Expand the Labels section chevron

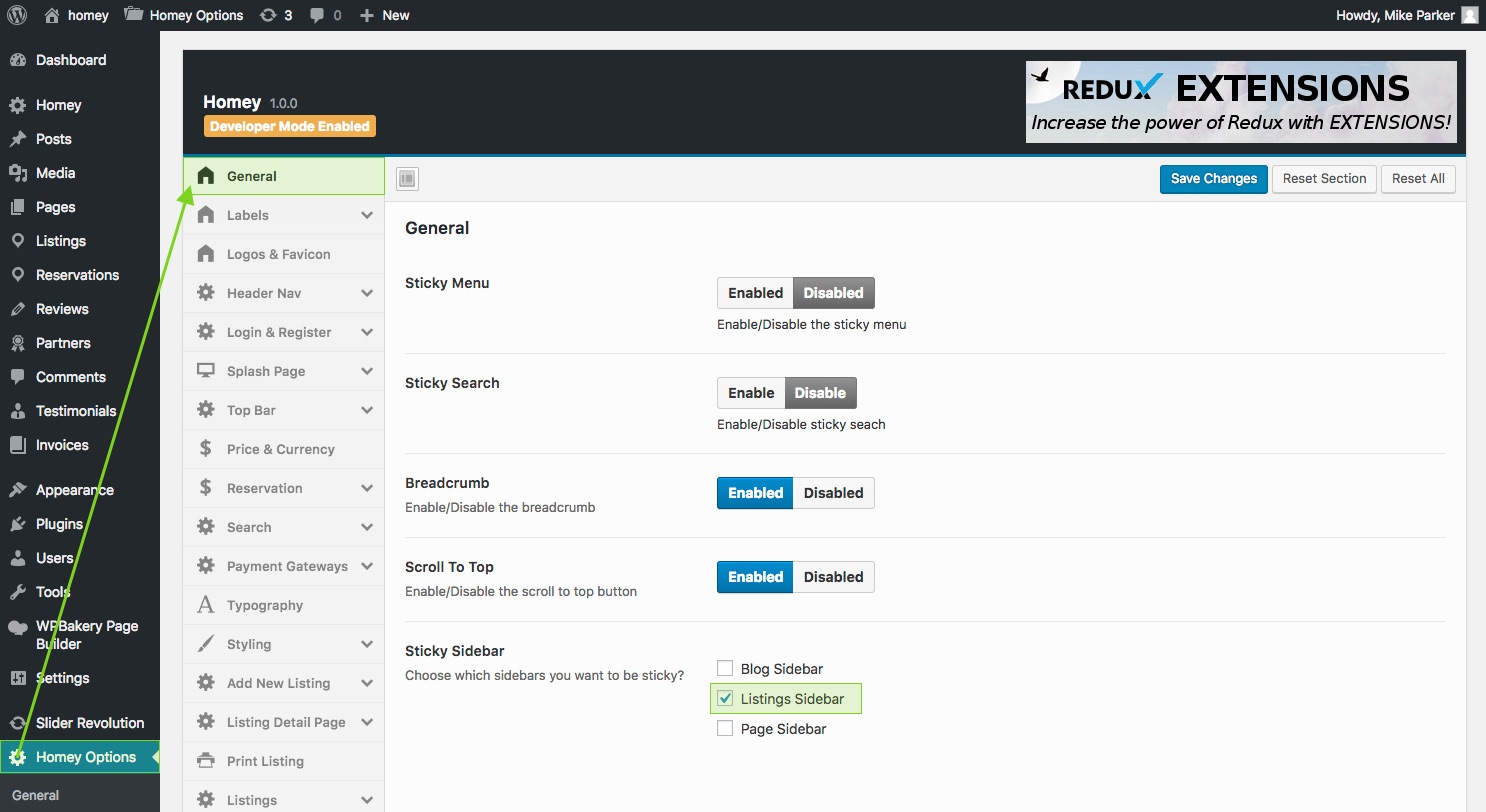[x=367, y=215]
